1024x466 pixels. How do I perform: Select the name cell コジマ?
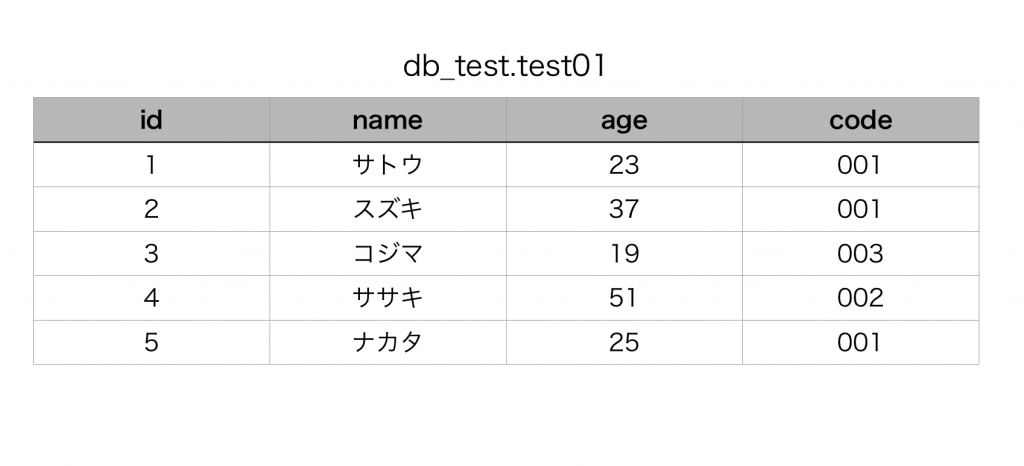[388, 254]
